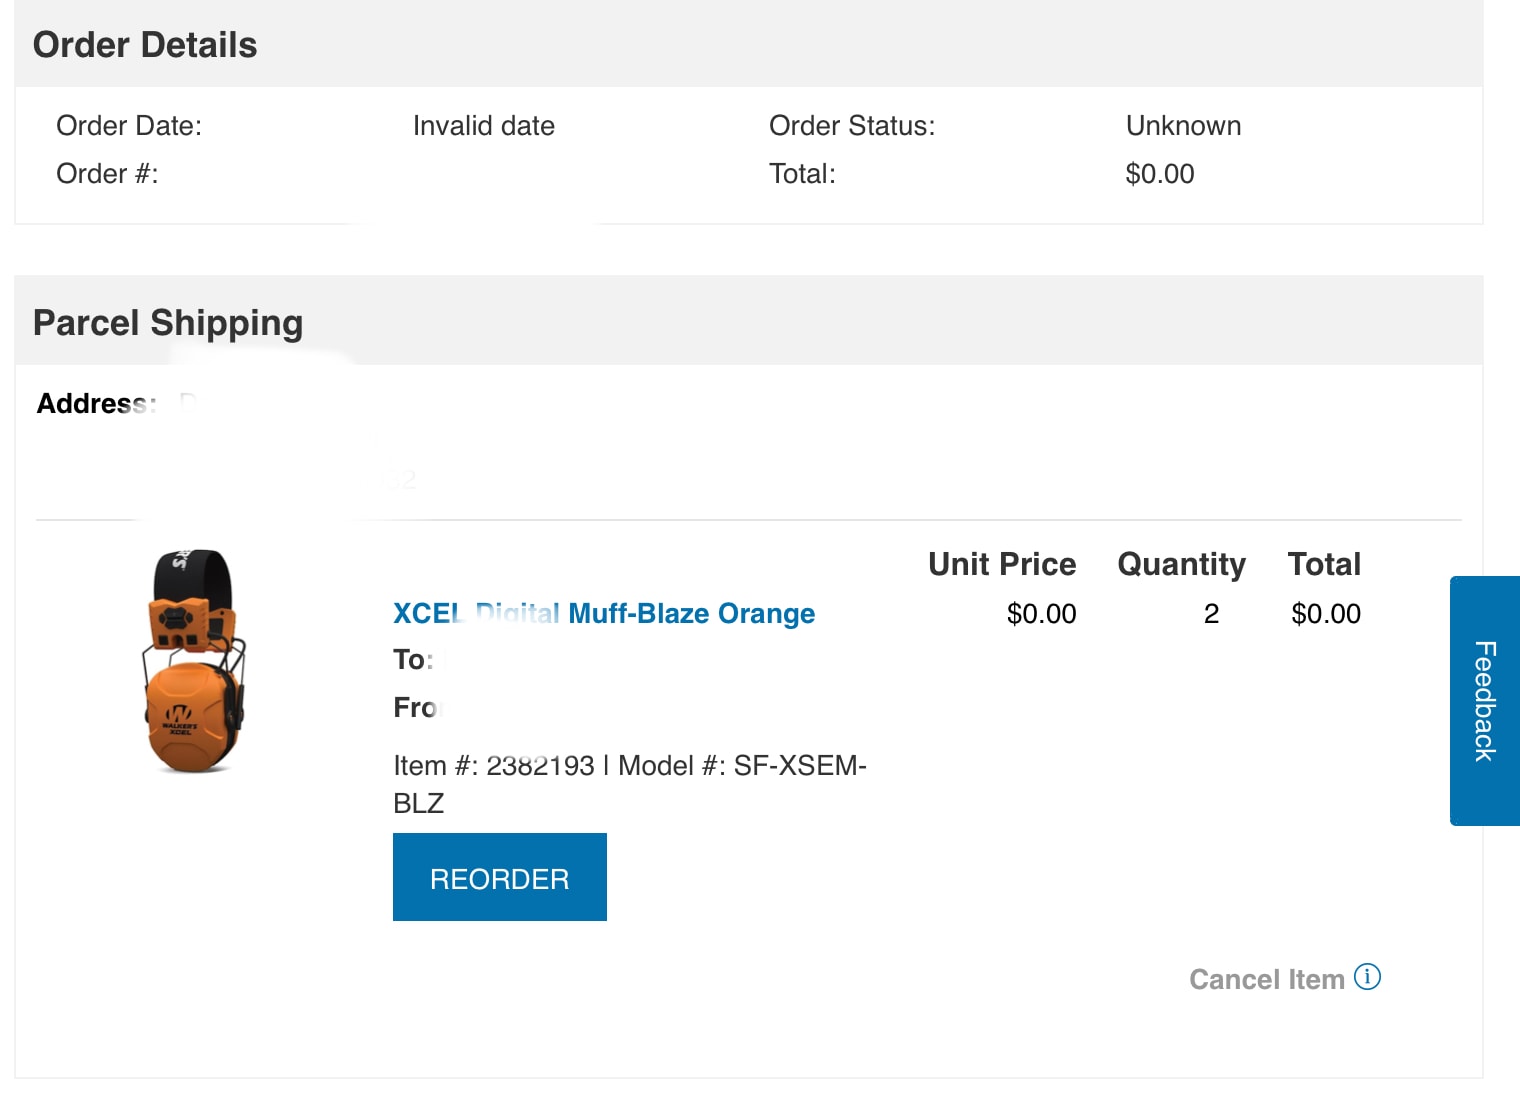Viewport: 1520px width, 1112px height.
Task: Click the bold Address label
Action: point(96,404)
